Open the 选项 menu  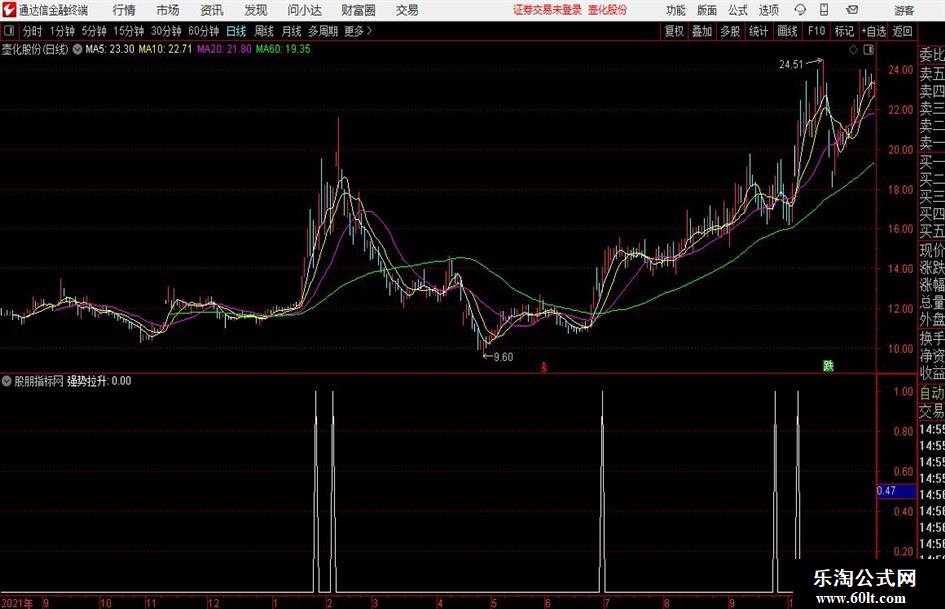pyautogui.click(x=768, y=10)
